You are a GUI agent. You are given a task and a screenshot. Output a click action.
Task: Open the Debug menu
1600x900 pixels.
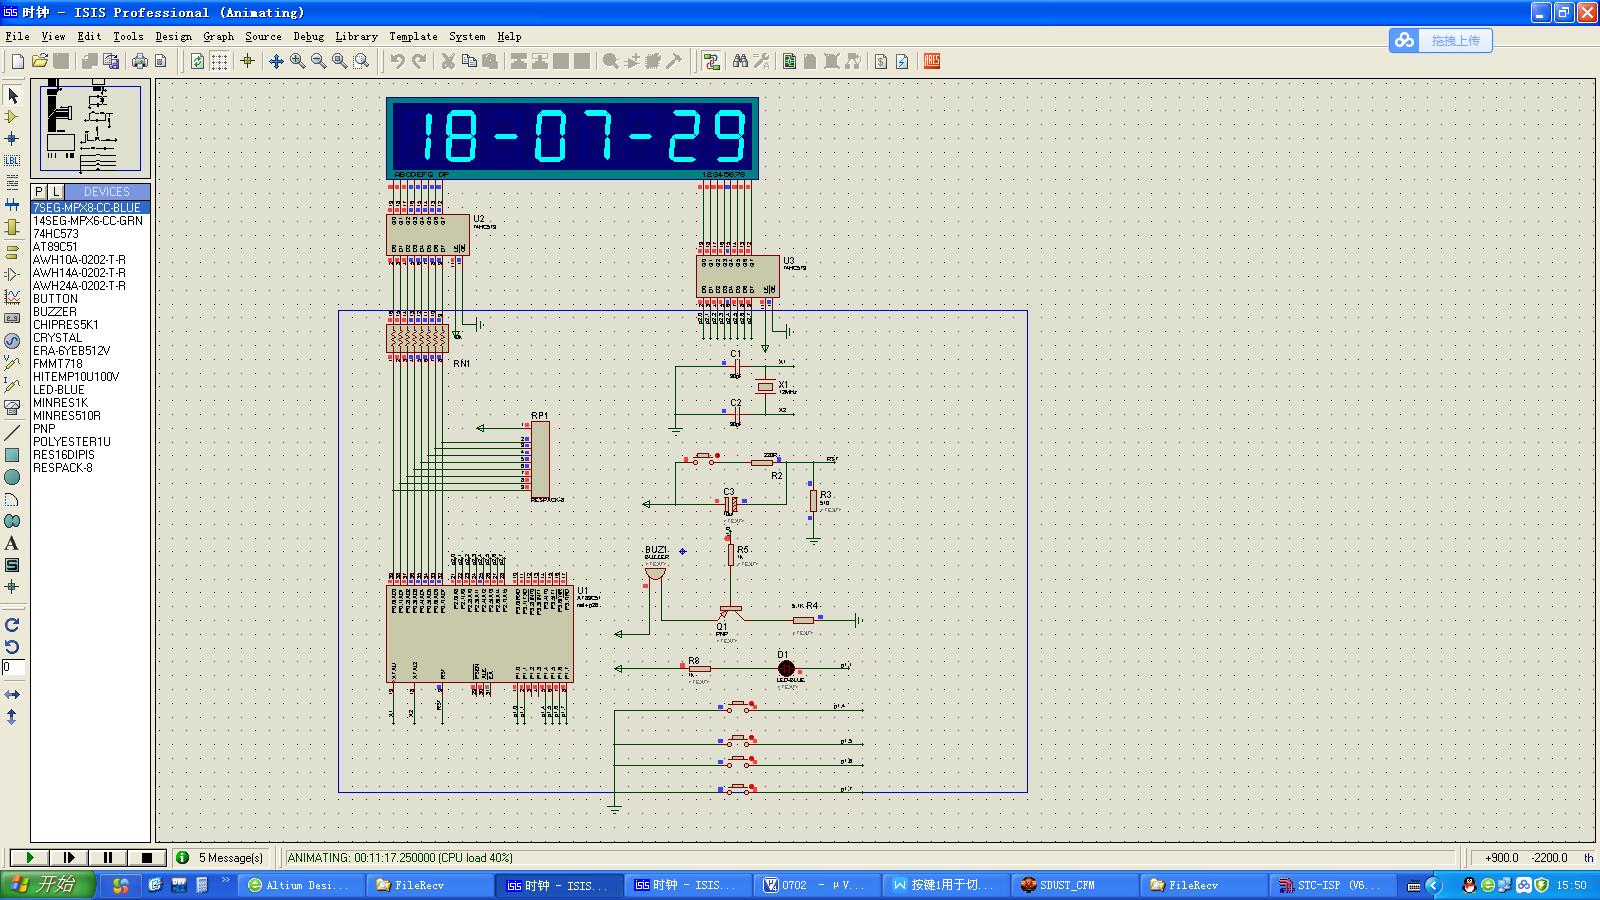[x=308, y=36]
